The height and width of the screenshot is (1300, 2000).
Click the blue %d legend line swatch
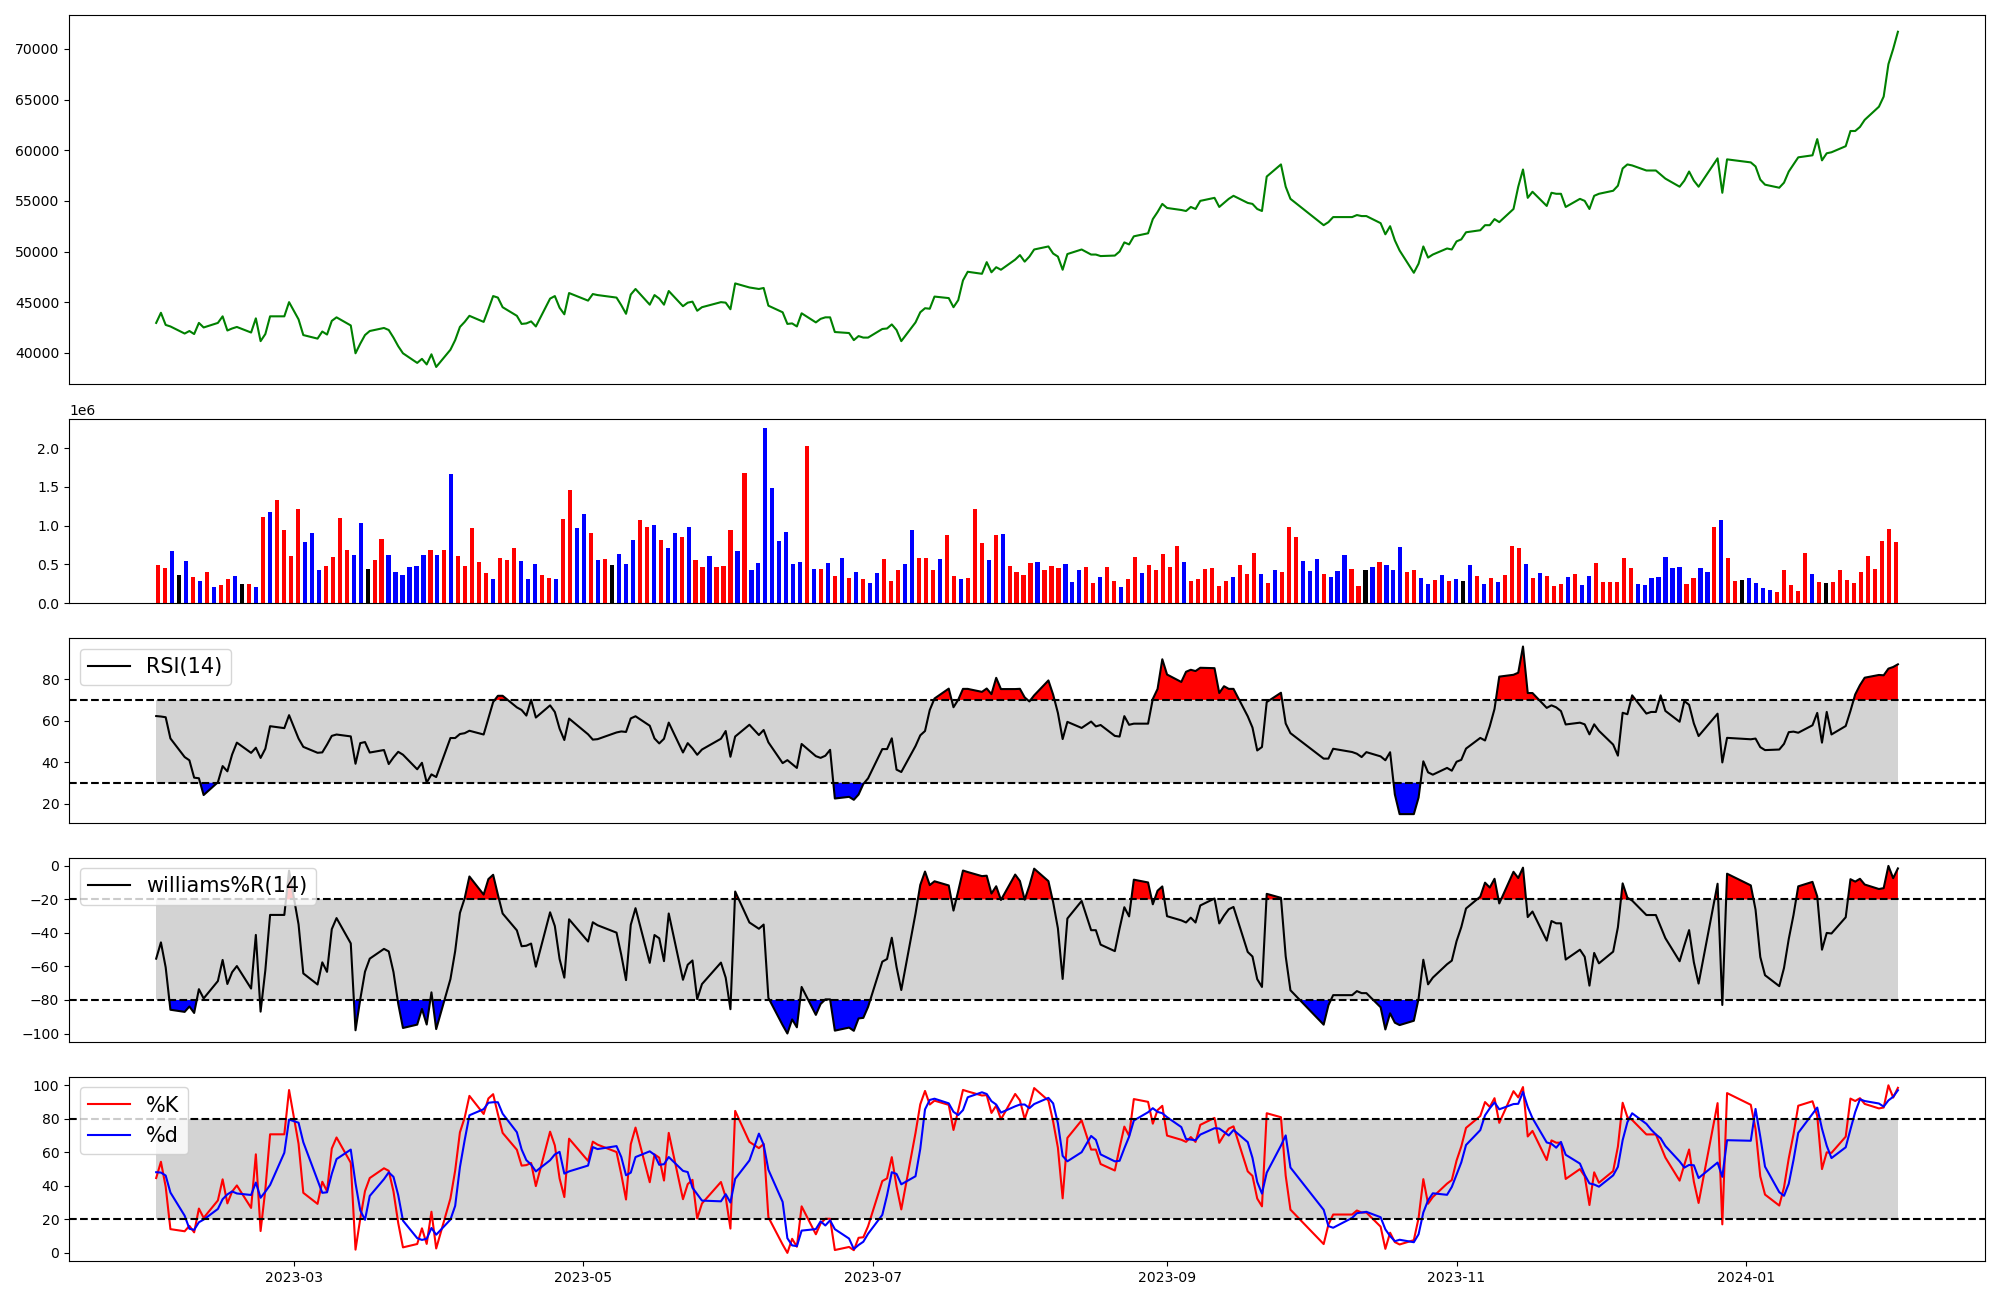[x=110, y=1135]
